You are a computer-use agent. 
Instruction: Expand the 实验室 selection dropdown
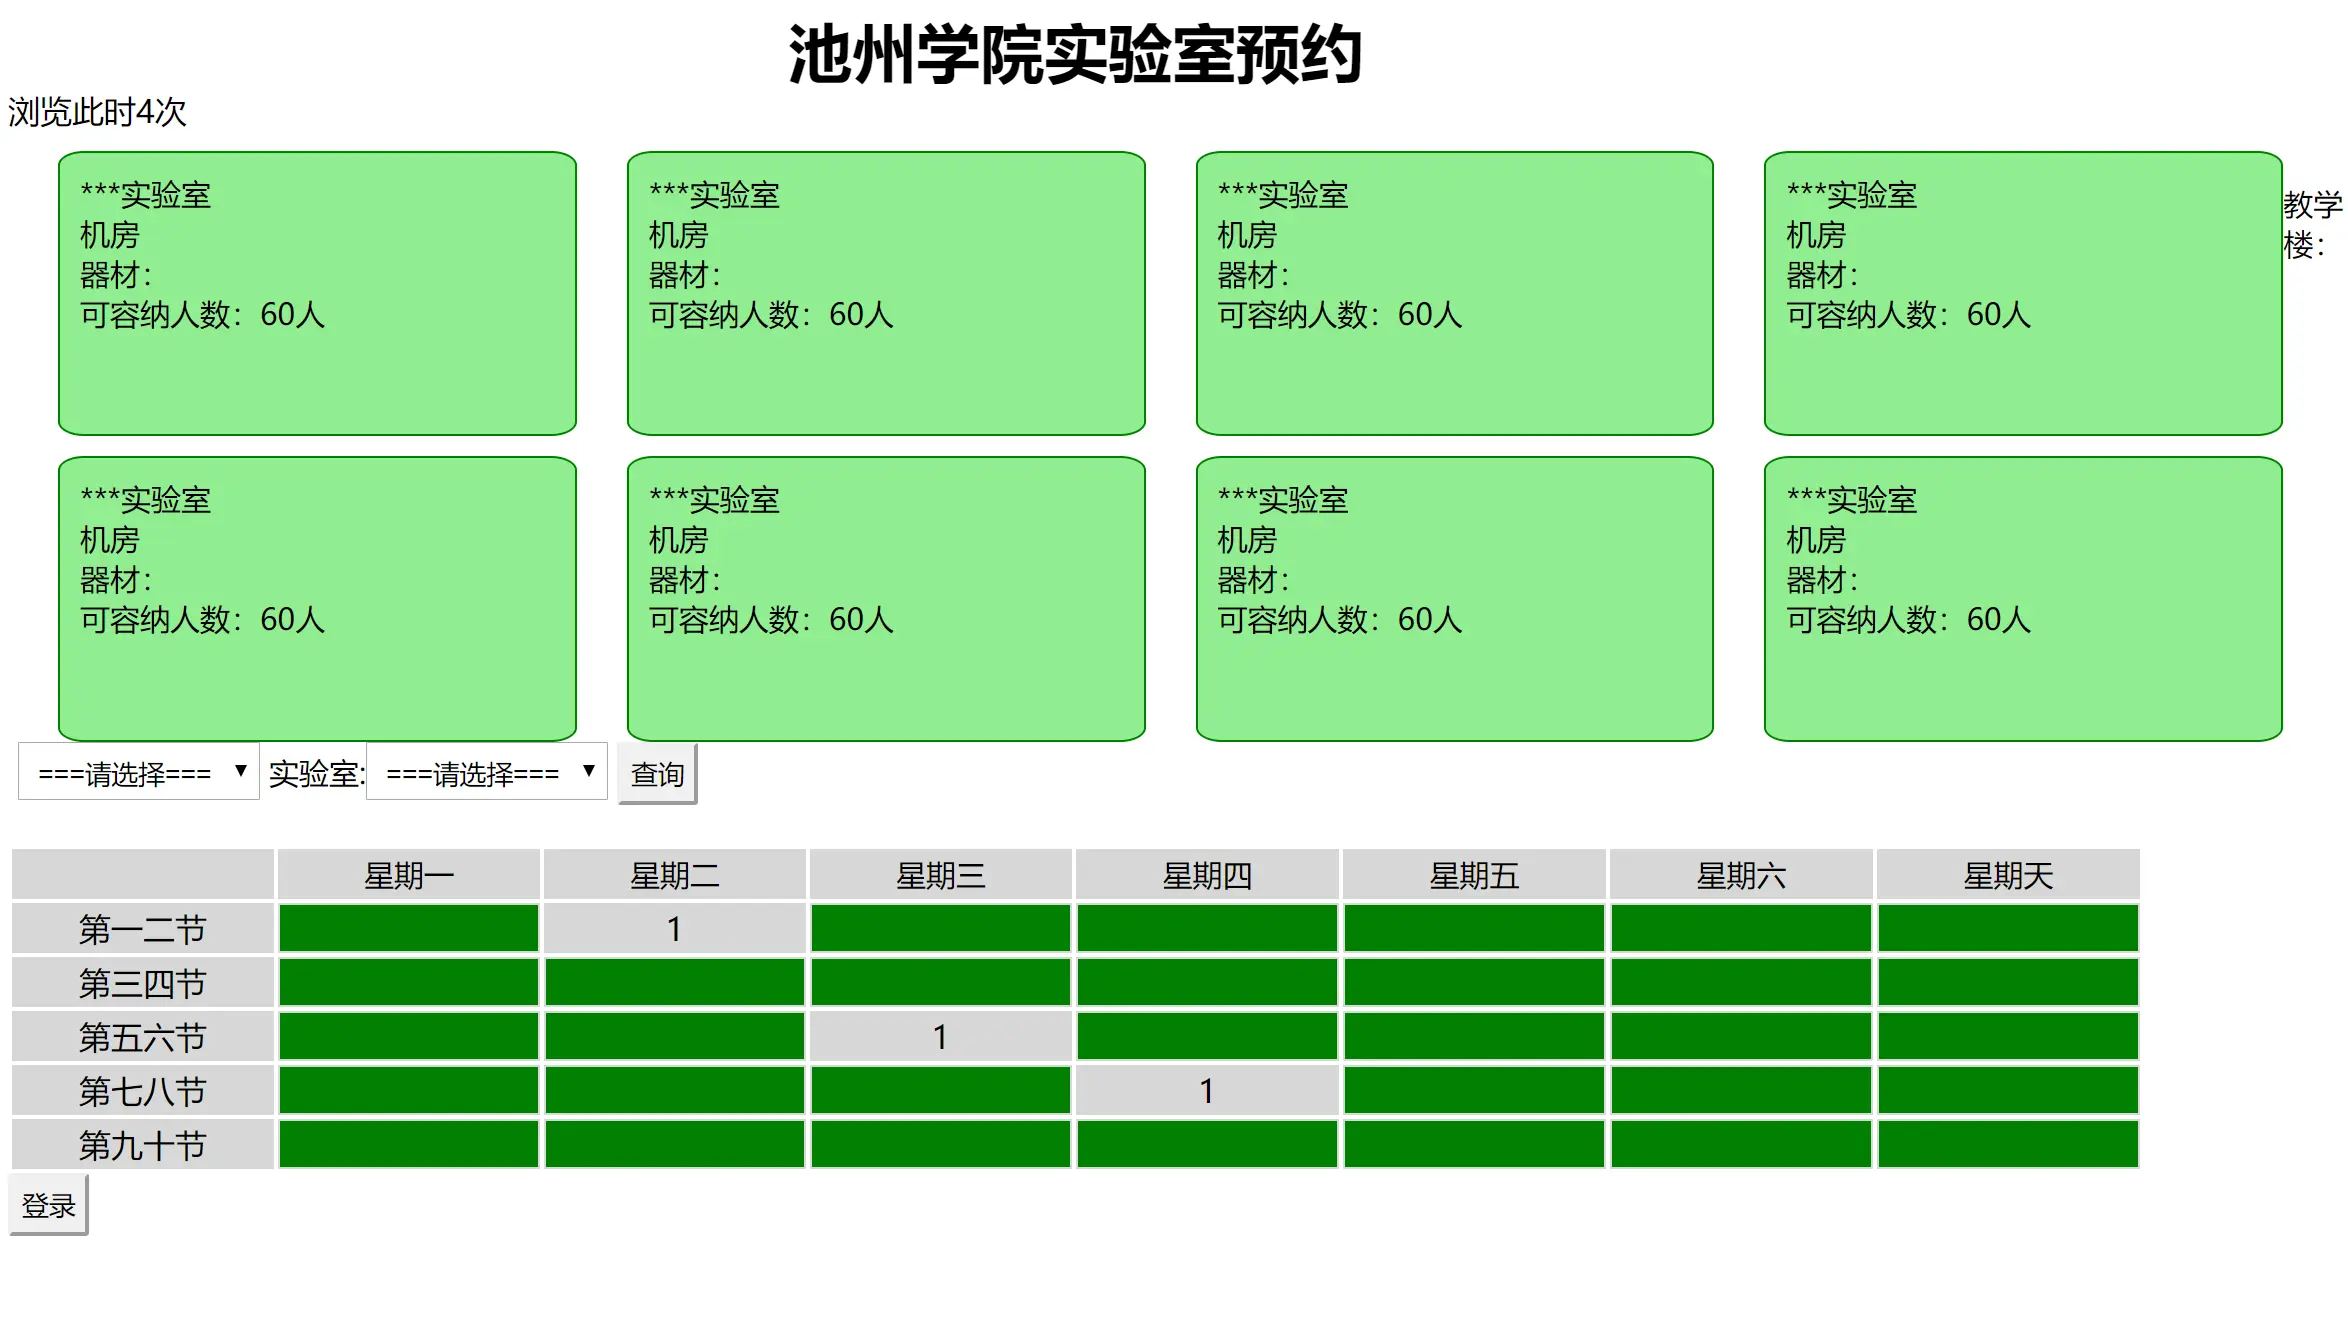[487, 772]
